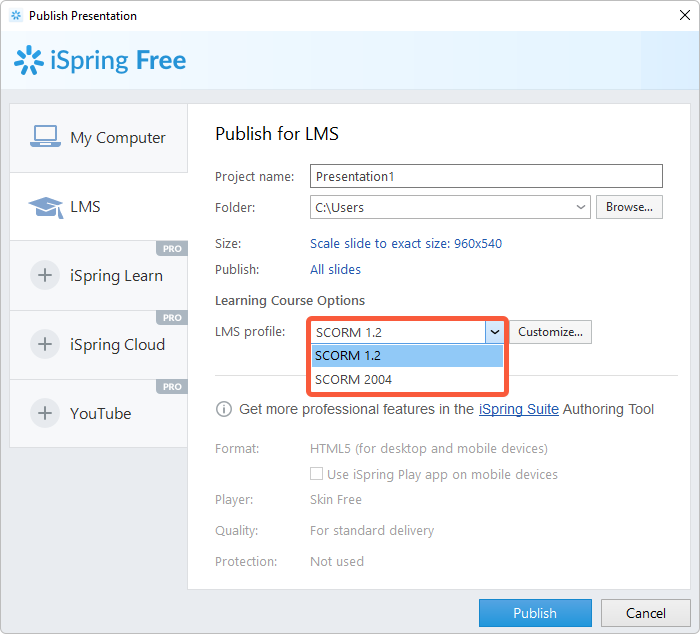Image resolution: width=700 pixels, height=634 pixels.
Task: Follow the iSpring Suite hyperlink
Action: (519, 409)
